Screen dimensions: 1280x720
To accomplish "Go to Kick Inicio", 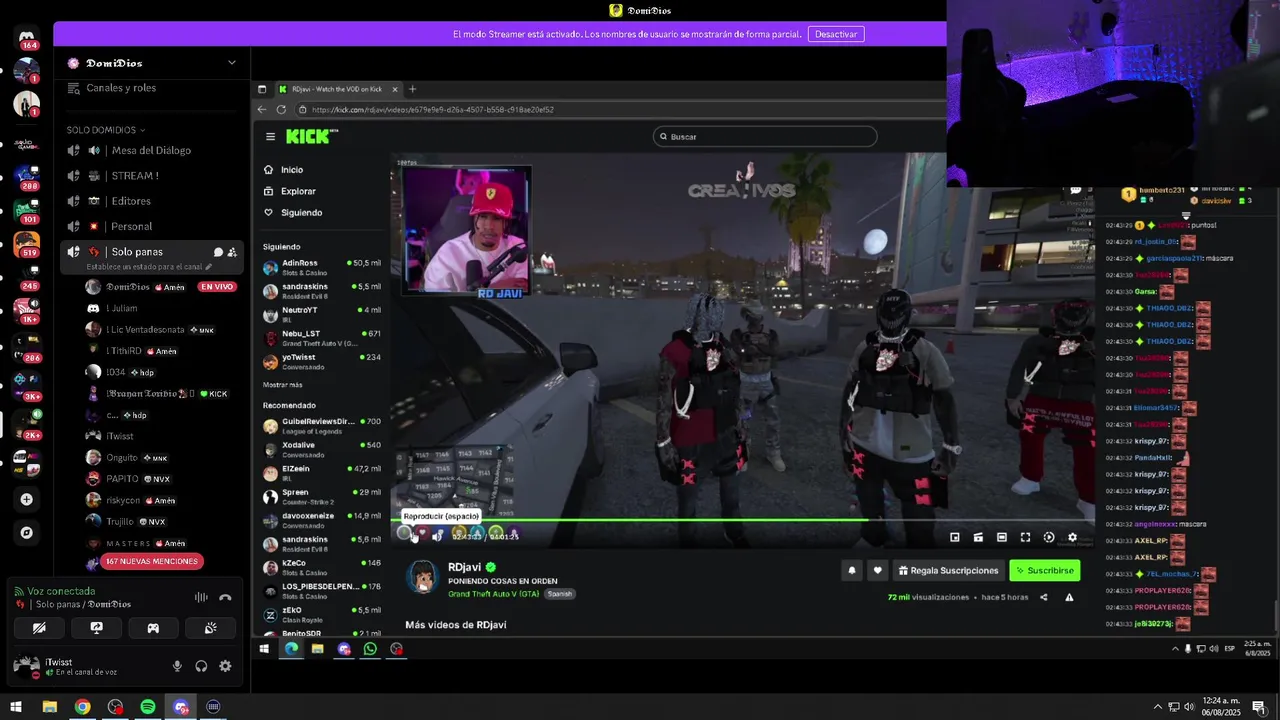I will [291, 170].
